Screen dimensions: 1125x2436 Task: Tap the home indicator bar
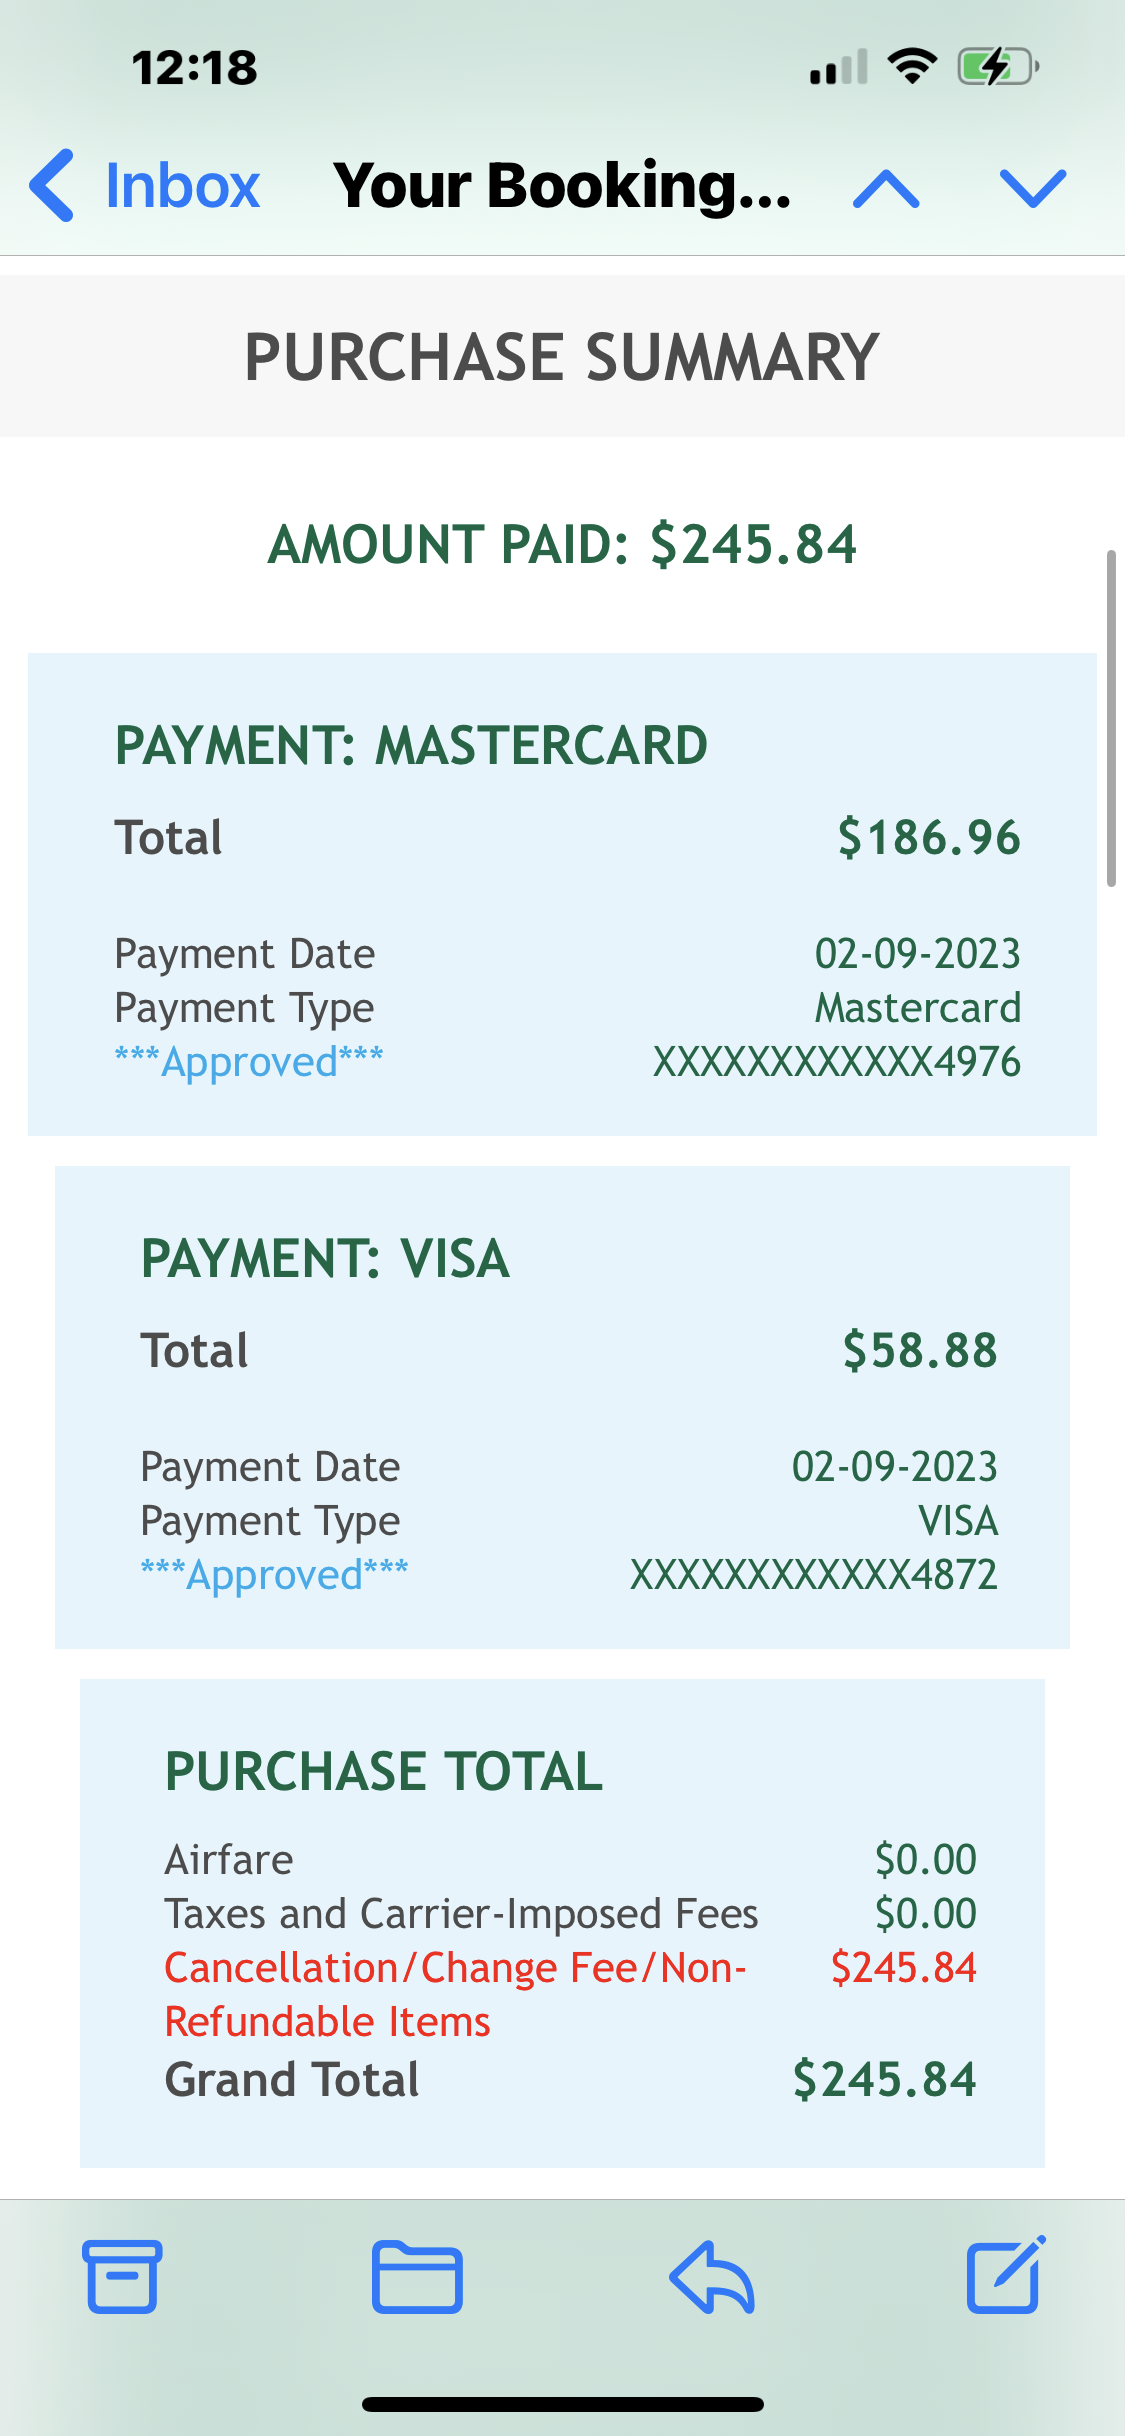pos(562,2404)
